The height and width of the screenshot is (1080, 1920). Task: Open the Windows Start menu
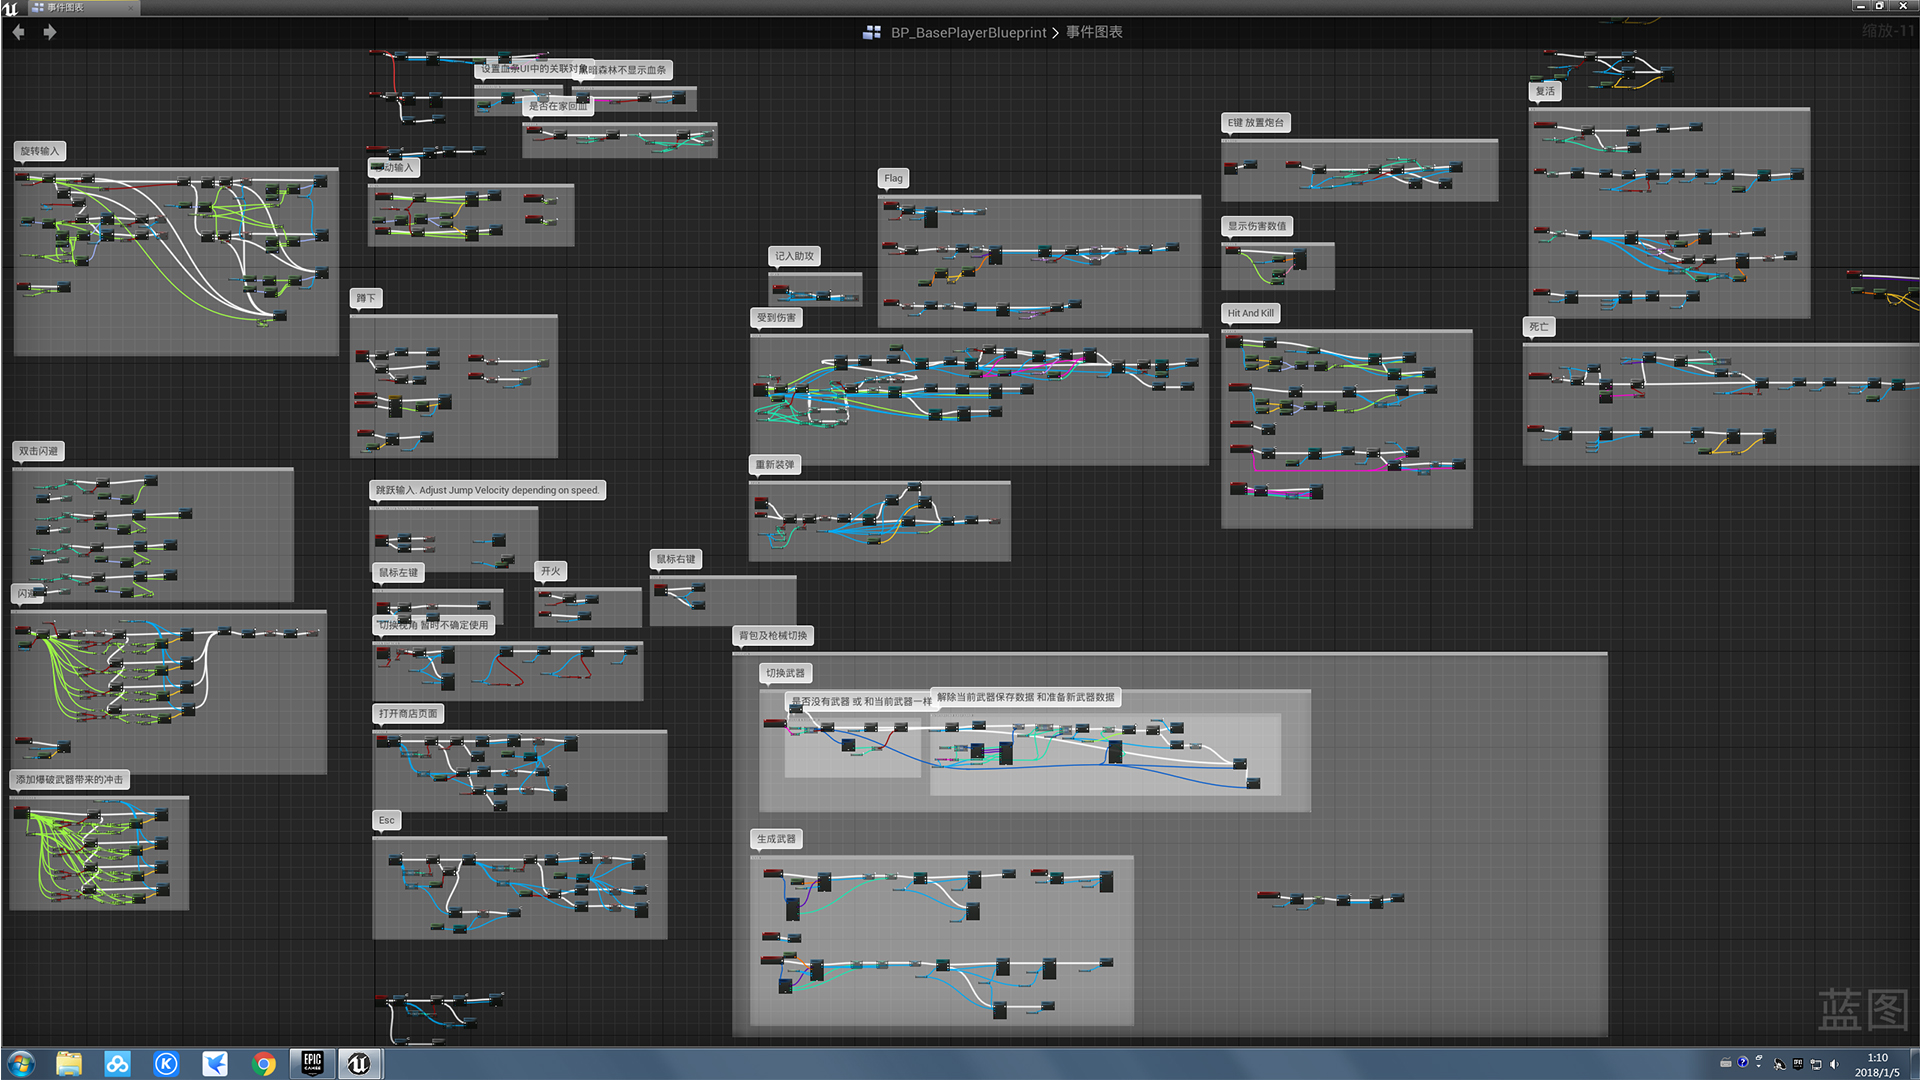click(x=20, y=1063)
